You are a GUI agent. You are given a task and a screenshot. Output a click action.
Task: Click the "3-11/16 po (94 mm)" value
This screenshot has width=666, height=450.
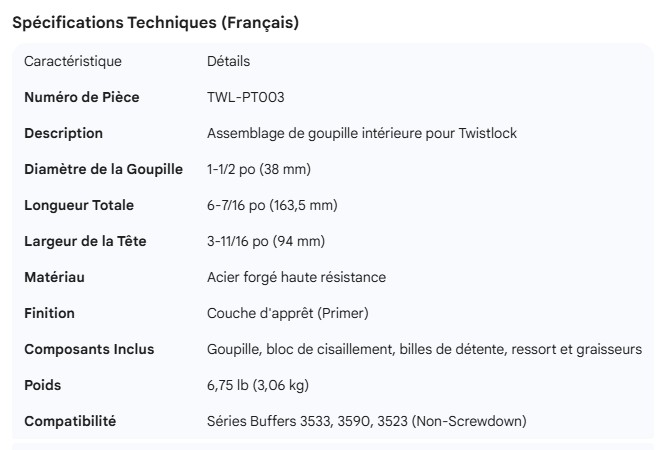[x=266, y=241]
